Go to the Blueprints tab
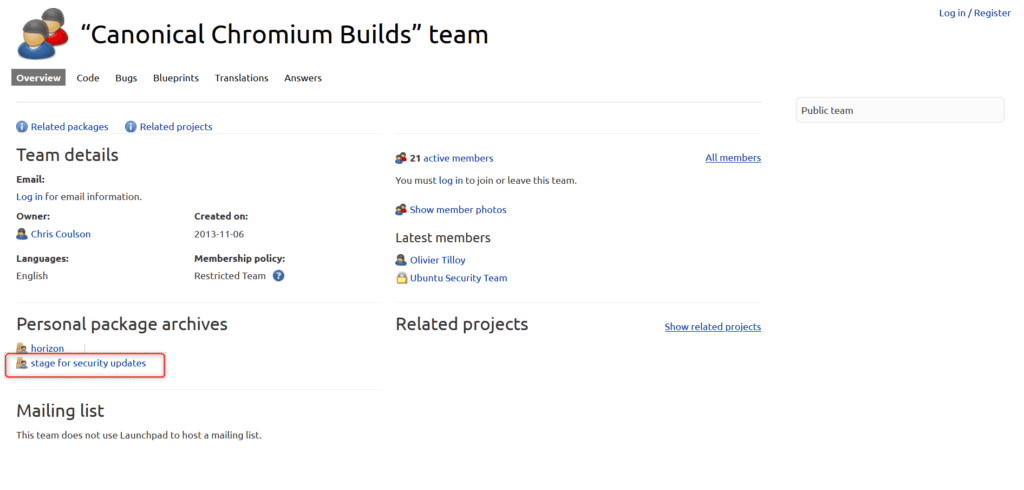Screen dimensions: 1024x490 tap(176, 78)
